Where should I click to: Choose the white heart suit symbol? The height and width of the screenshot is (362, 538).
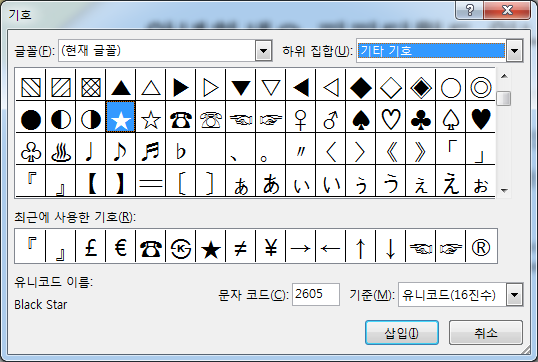(x=391, y=119)
